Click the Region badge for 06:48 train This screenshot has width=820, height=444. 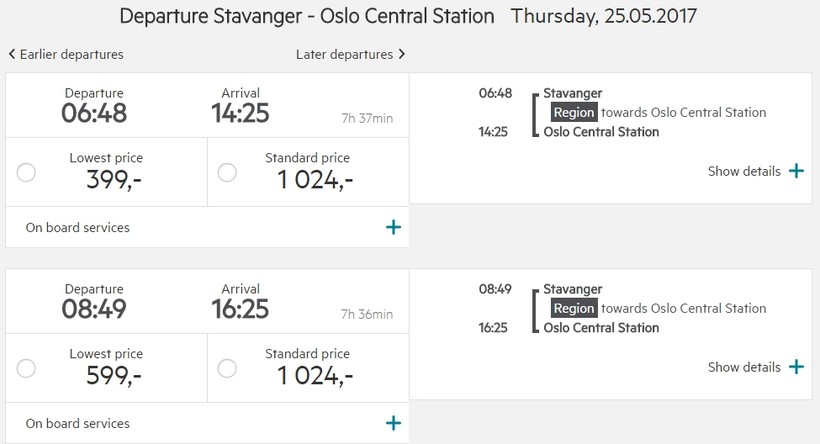573,112
